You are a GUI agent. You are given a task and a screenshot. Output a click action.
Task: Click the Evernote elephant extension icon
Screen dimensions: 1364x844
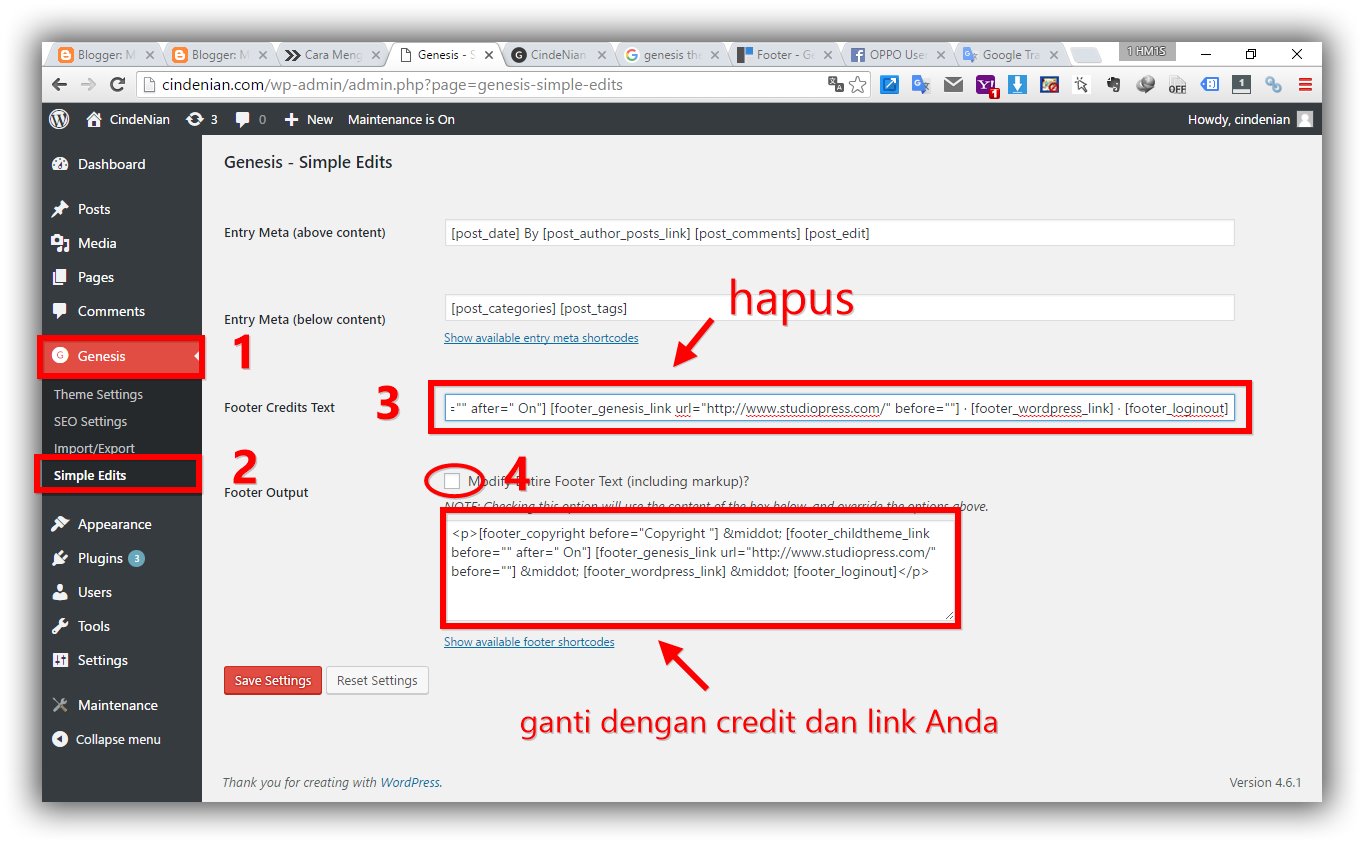coord(1113,85)
